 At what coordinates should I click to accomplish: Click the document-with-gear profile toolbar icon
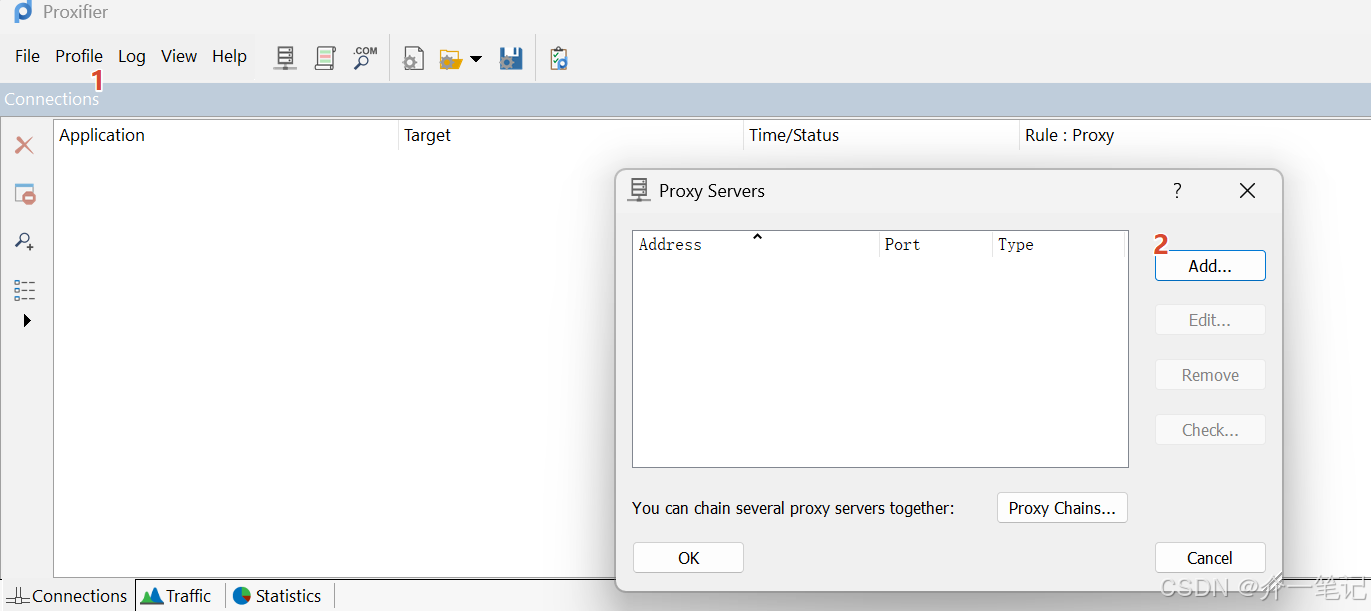[x=412, y=59]
